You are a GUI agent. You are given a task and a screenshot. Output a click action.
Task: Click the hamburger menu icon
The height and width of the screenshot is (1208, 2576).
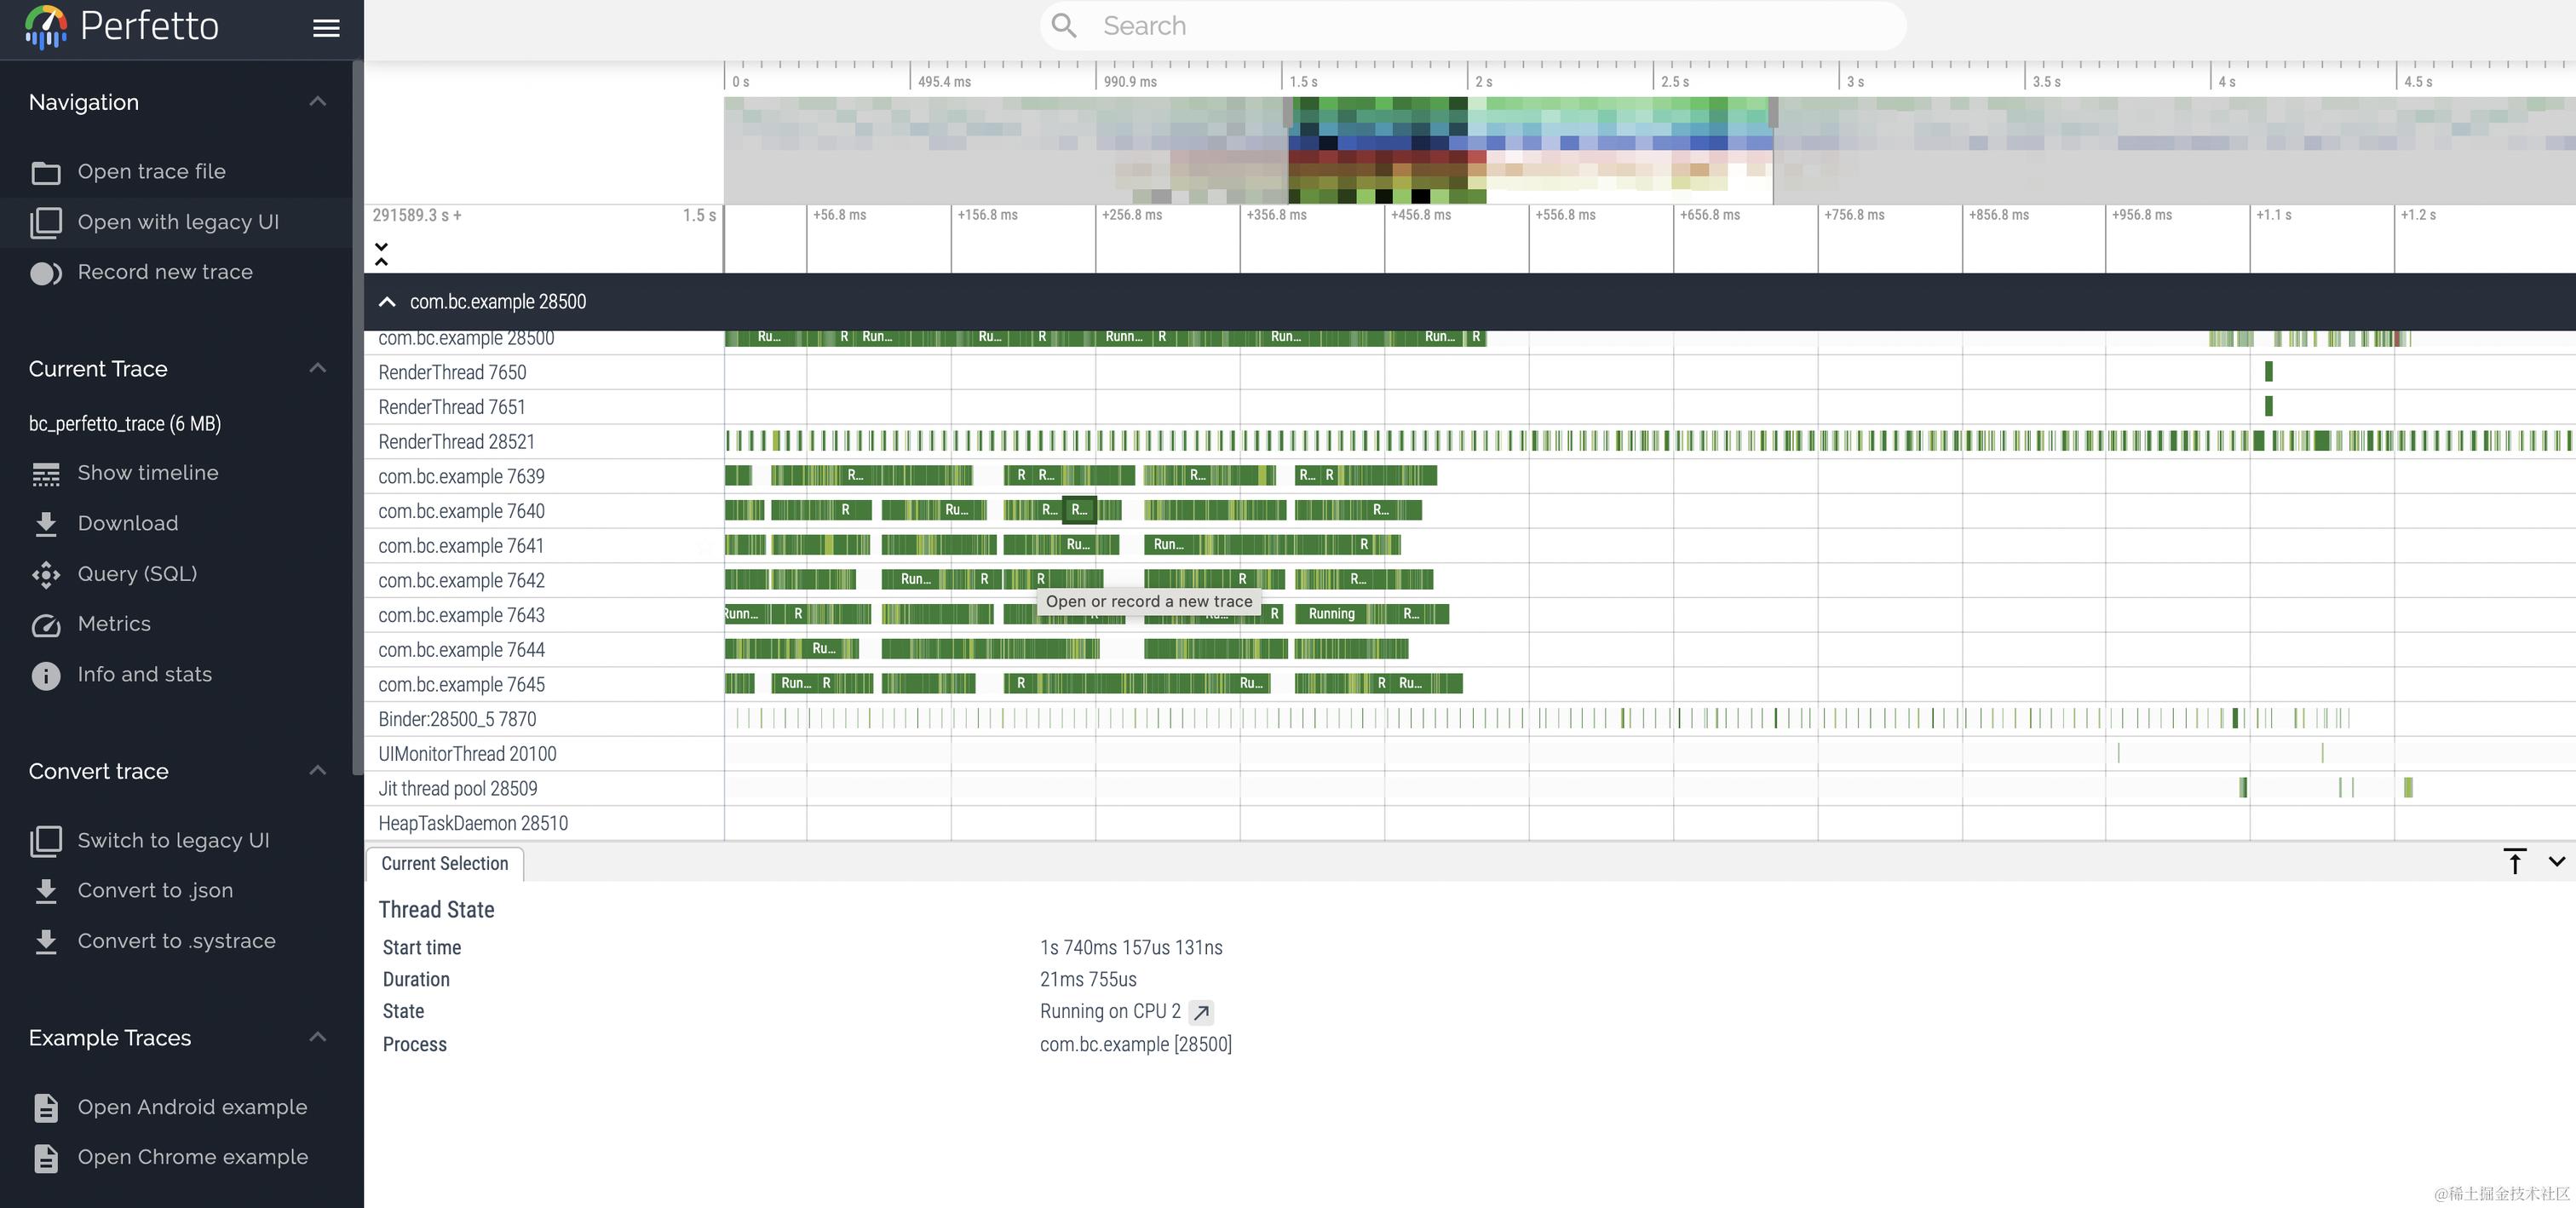pos(326,28)
